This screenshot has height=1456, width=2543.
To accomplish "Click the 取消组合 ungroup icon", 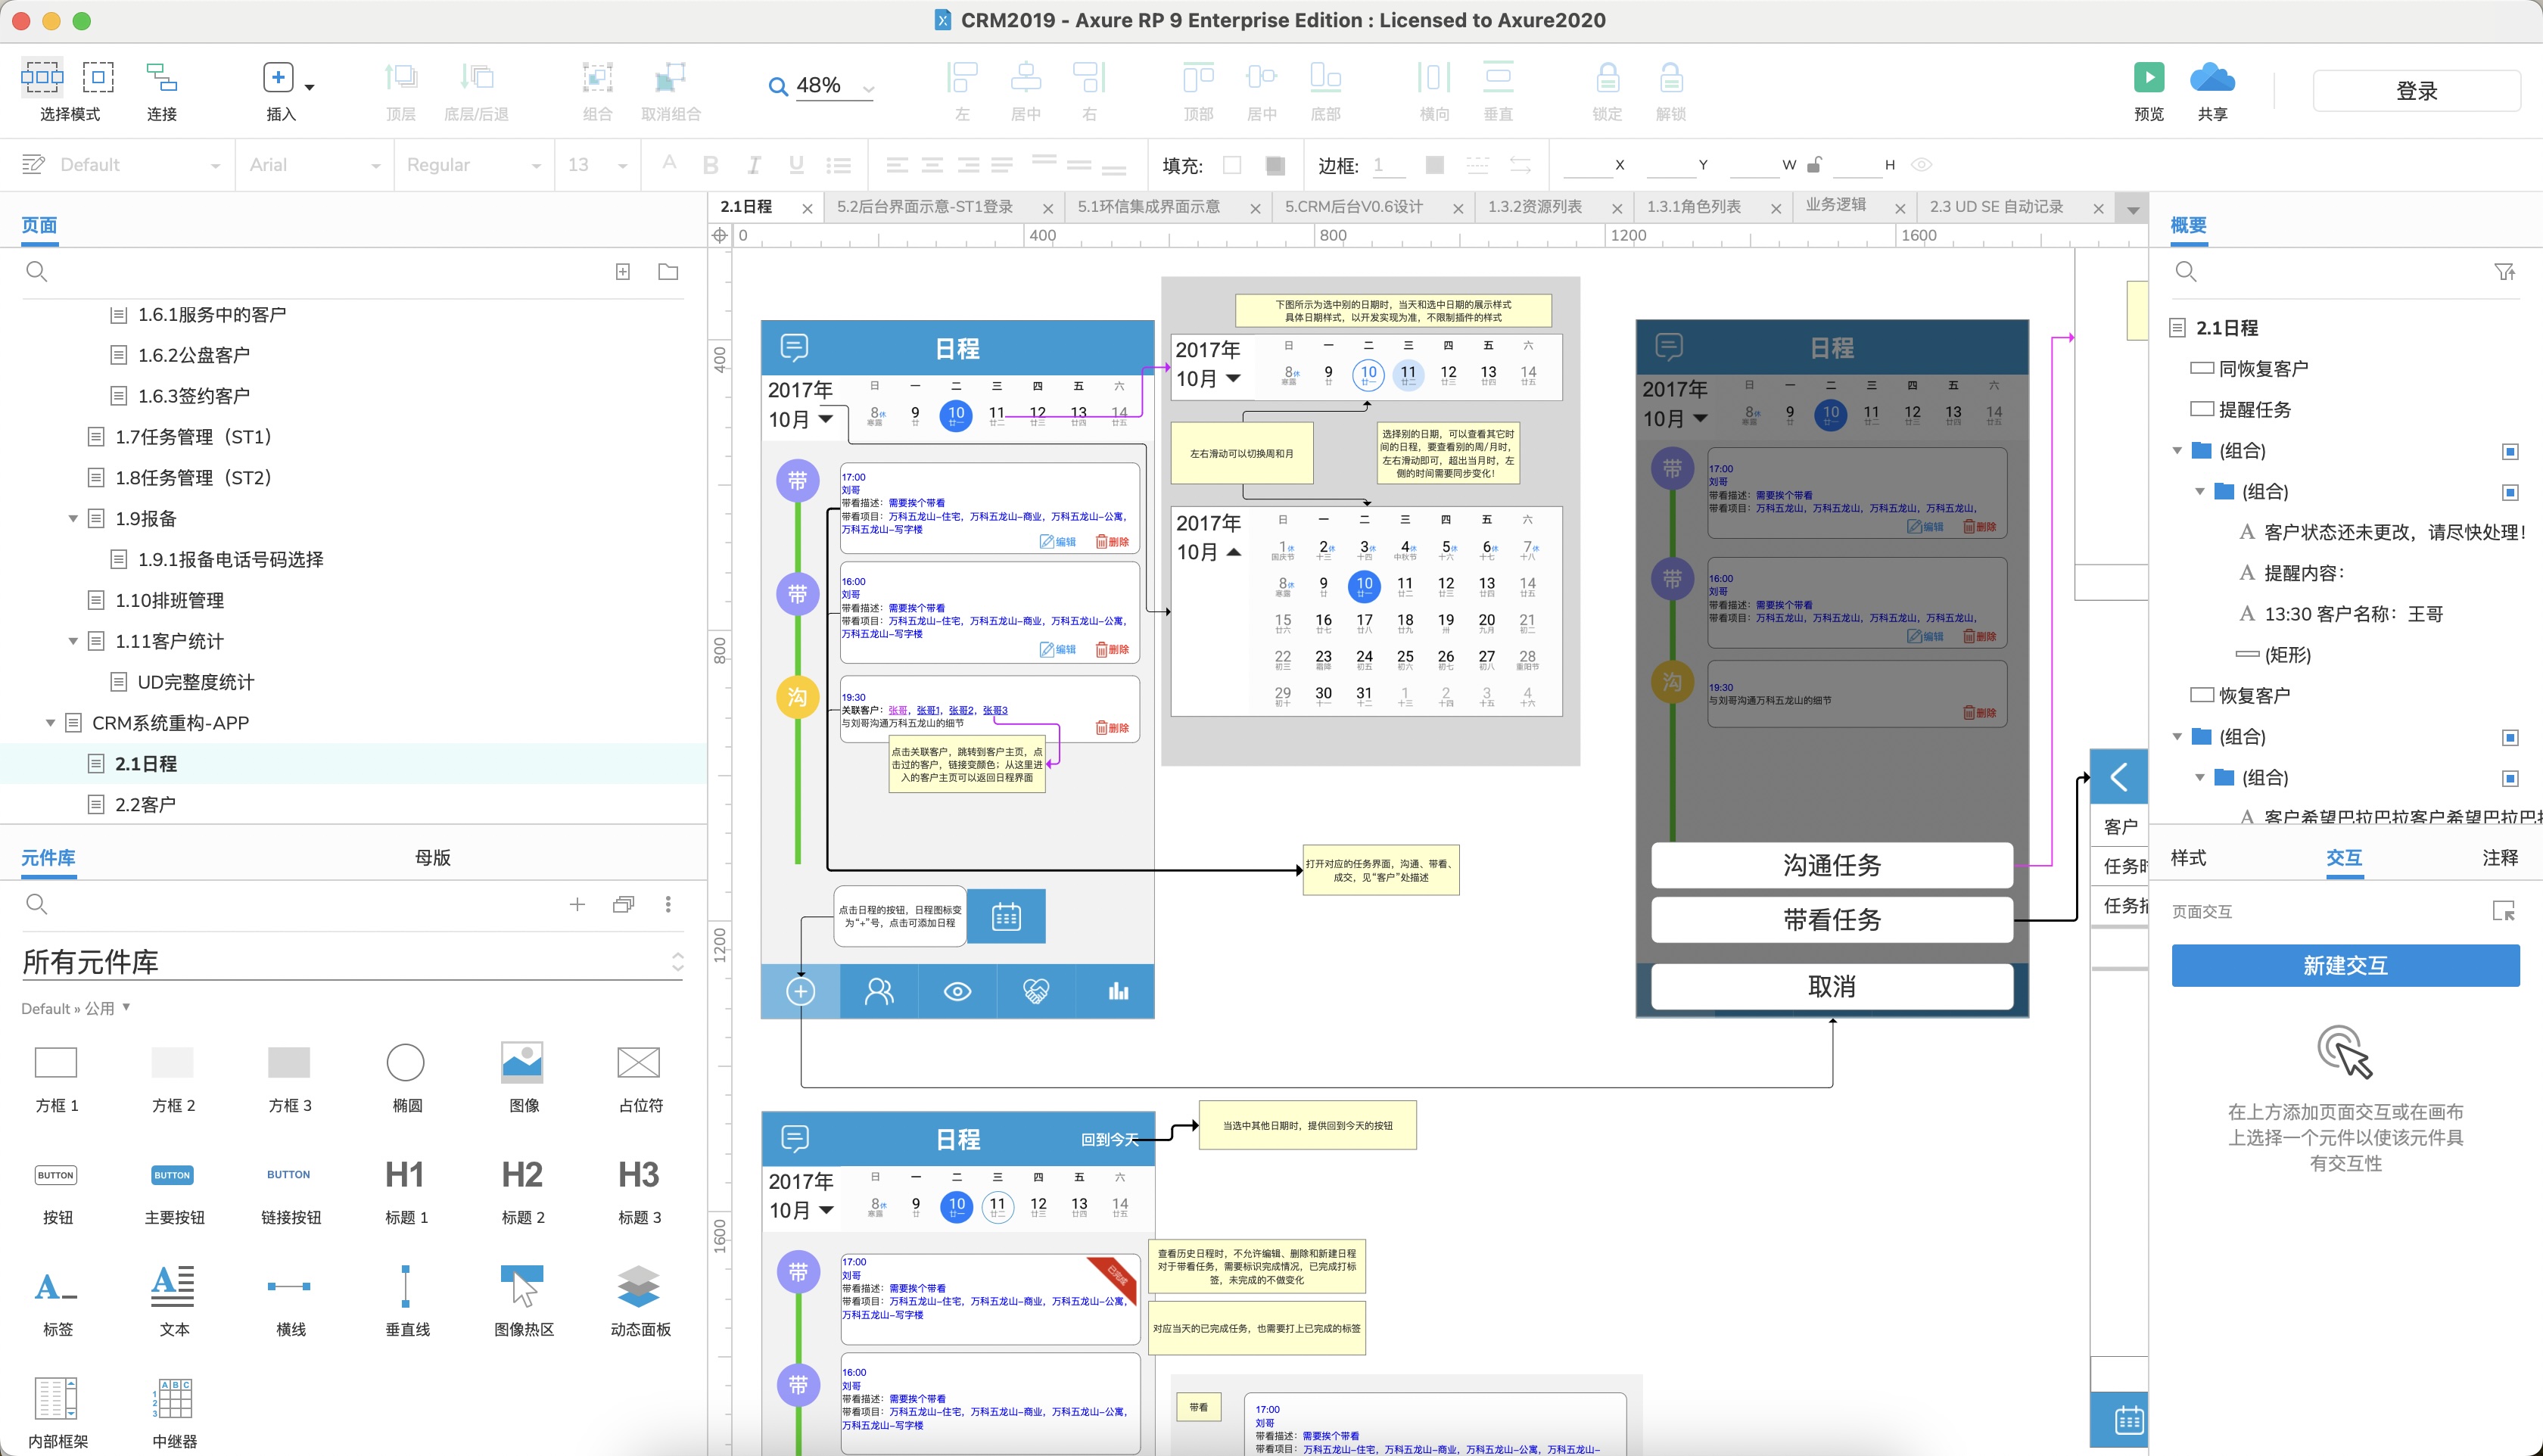I will pos(670,77).
